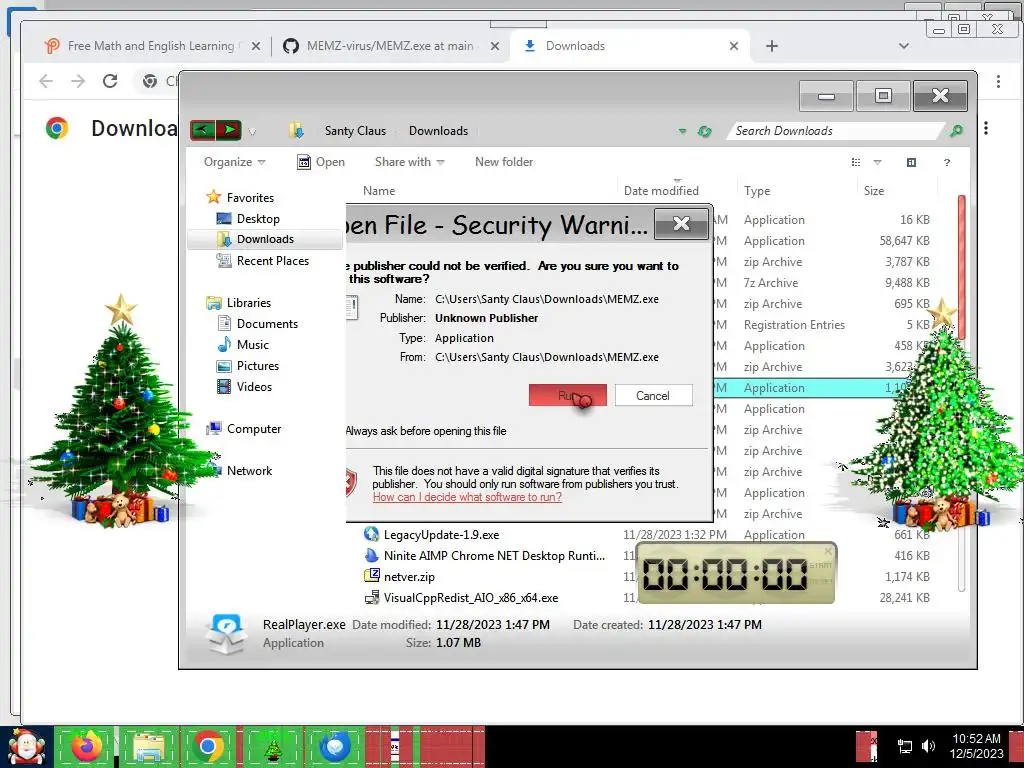Click New folder in the toolbar
This screenshot has width=1024, height=768.
tap(504, 162)
